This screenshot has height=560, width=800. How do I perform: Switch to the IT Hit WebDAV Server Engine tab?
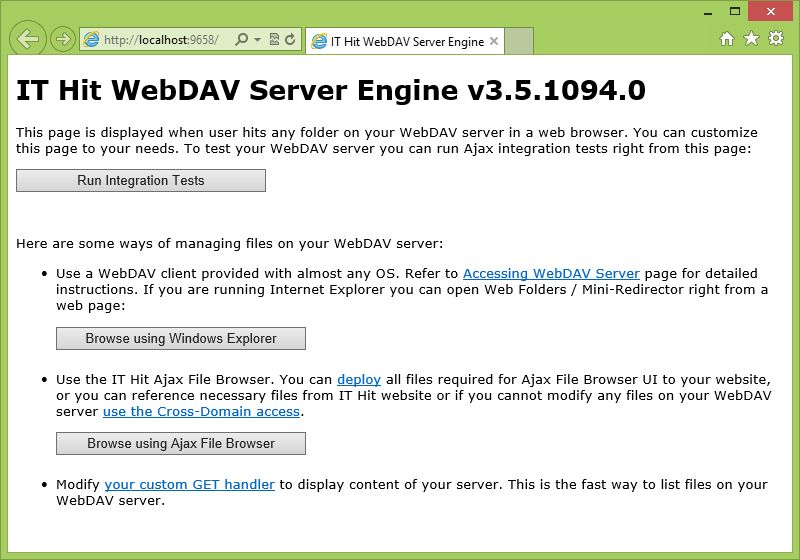pos(407,41)
